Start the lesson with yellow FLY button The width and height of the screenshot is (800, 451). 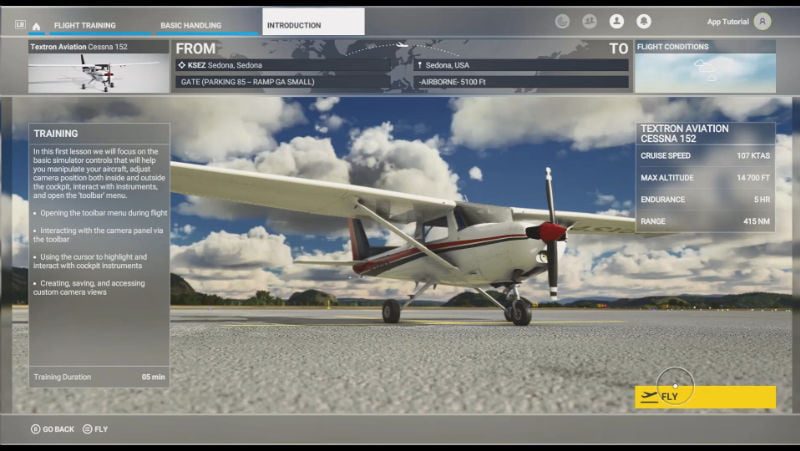point(705,396)
